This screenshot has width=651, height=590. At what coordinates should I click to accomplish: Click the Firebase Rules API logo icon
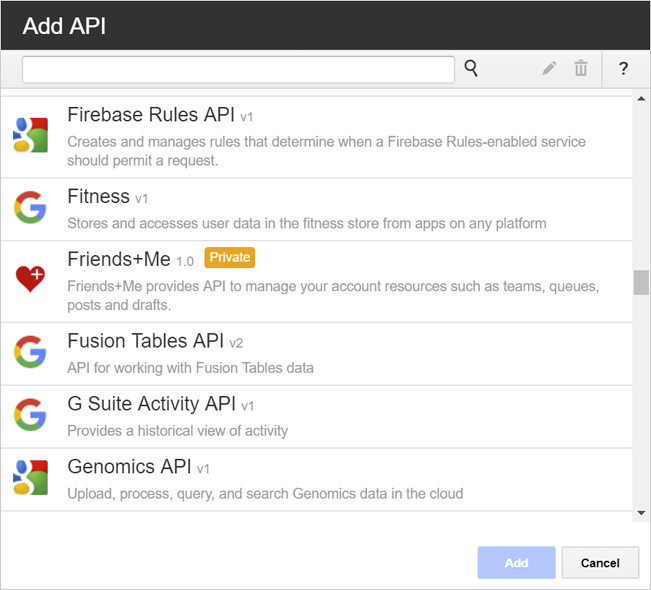tap(30, 135)
